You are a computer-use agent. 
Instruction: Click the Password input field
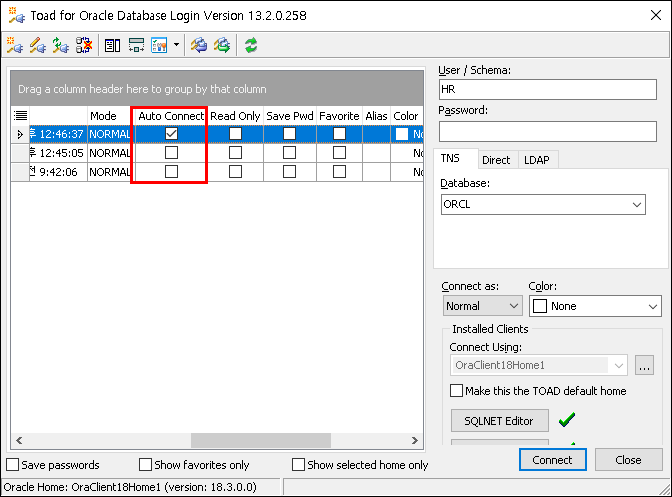pos(548,131)
